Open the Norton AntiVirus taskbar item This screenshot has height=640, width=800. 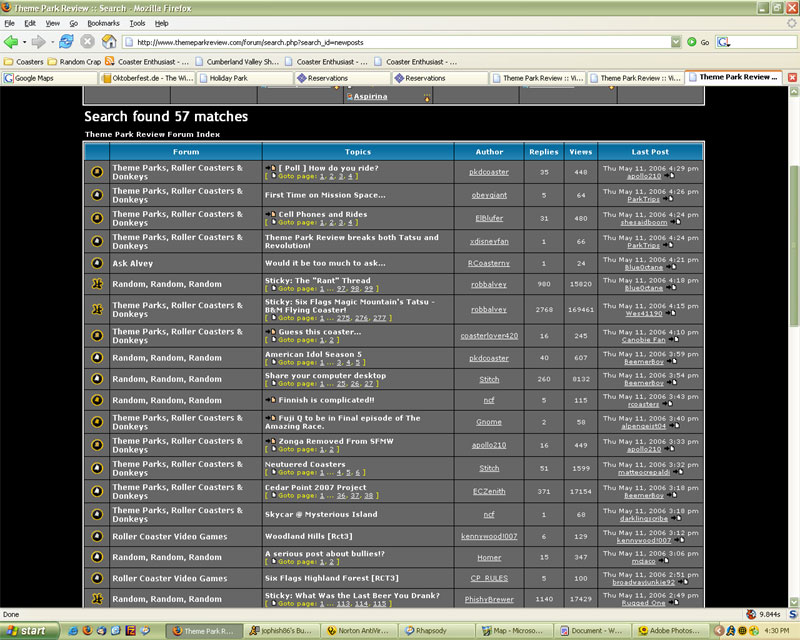pyautogui.click(x=360, y=631)
